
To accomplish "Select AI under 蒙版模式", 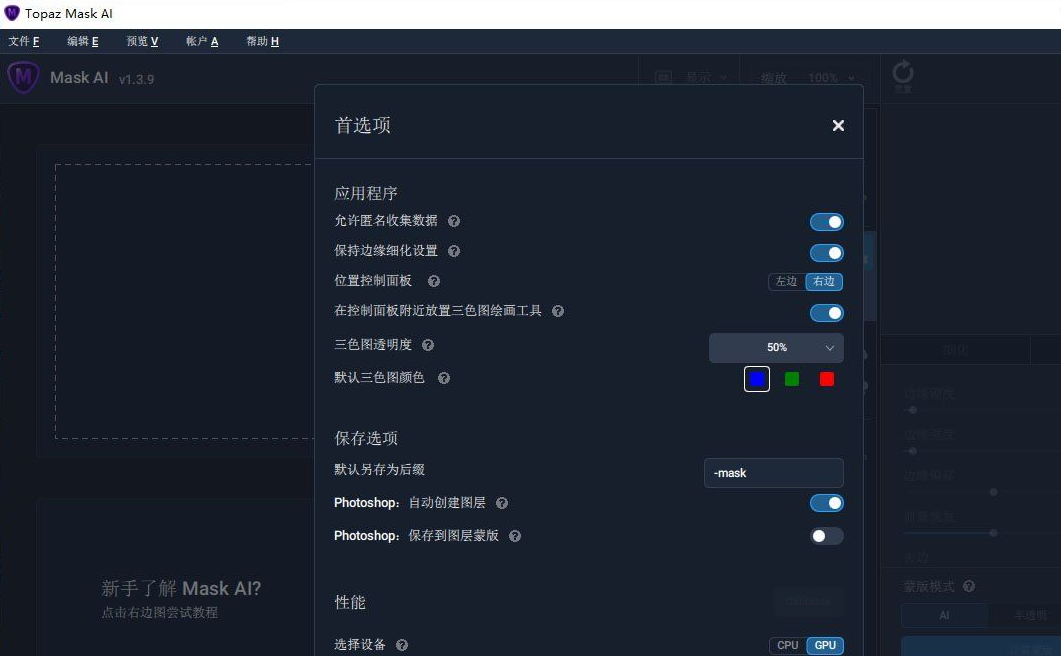I will click(944, 615).
